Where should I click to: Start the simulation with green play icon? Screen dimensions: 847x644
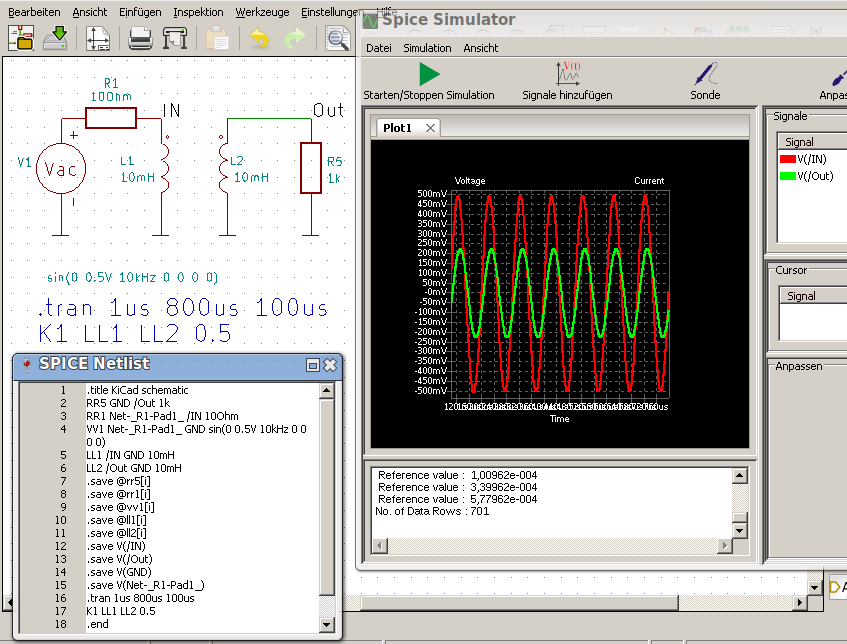(x=429, y=74)
